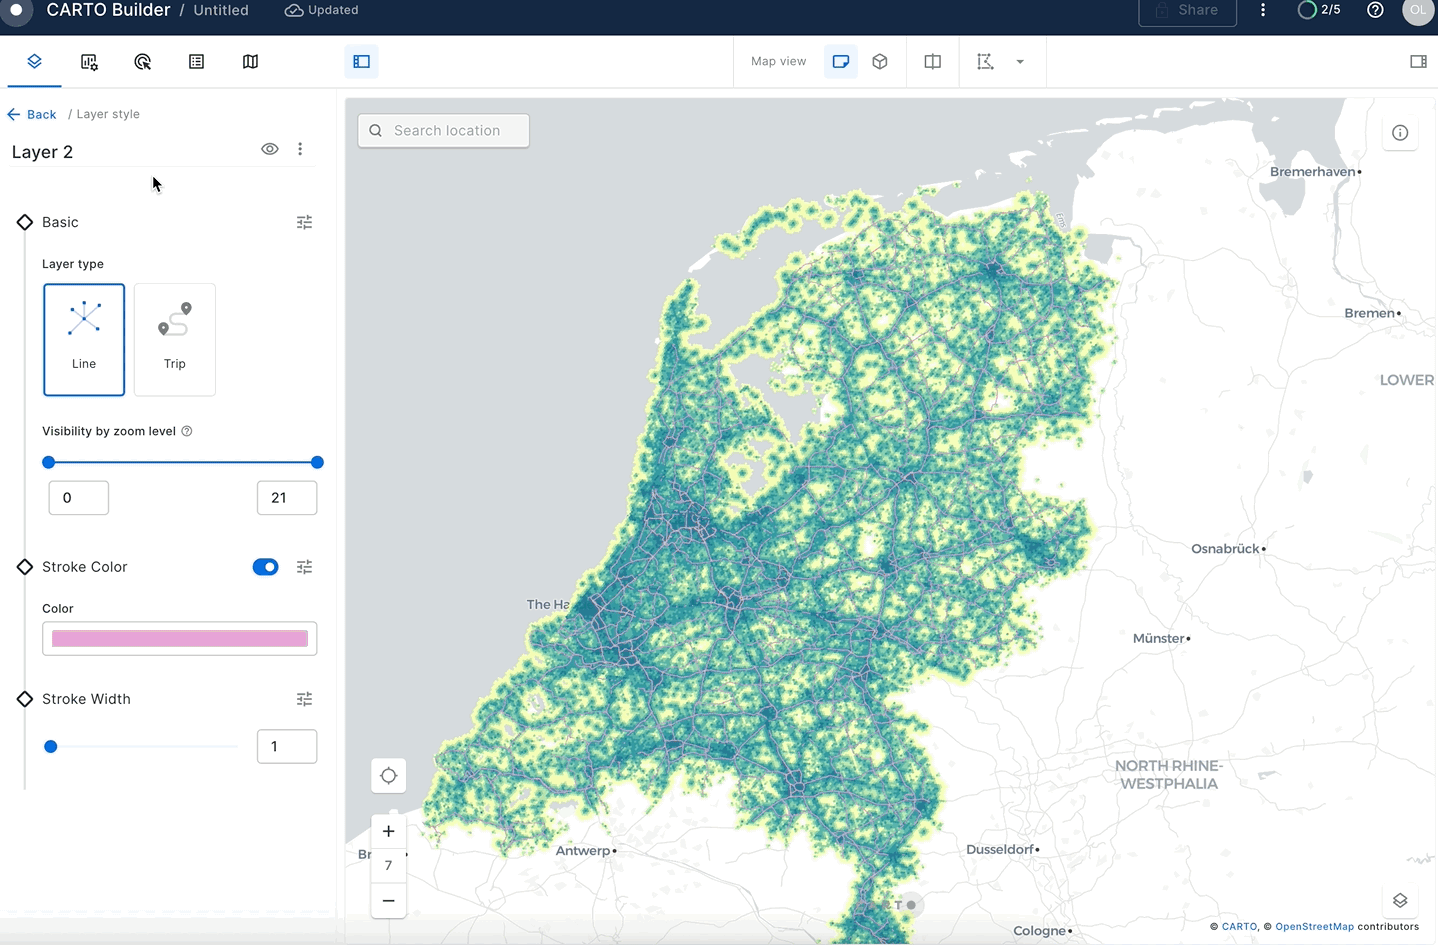The width and height of the screenshot is (1438, 945).
Task: Activate the spatial selection tool
Action: click(x=986, y=61)
